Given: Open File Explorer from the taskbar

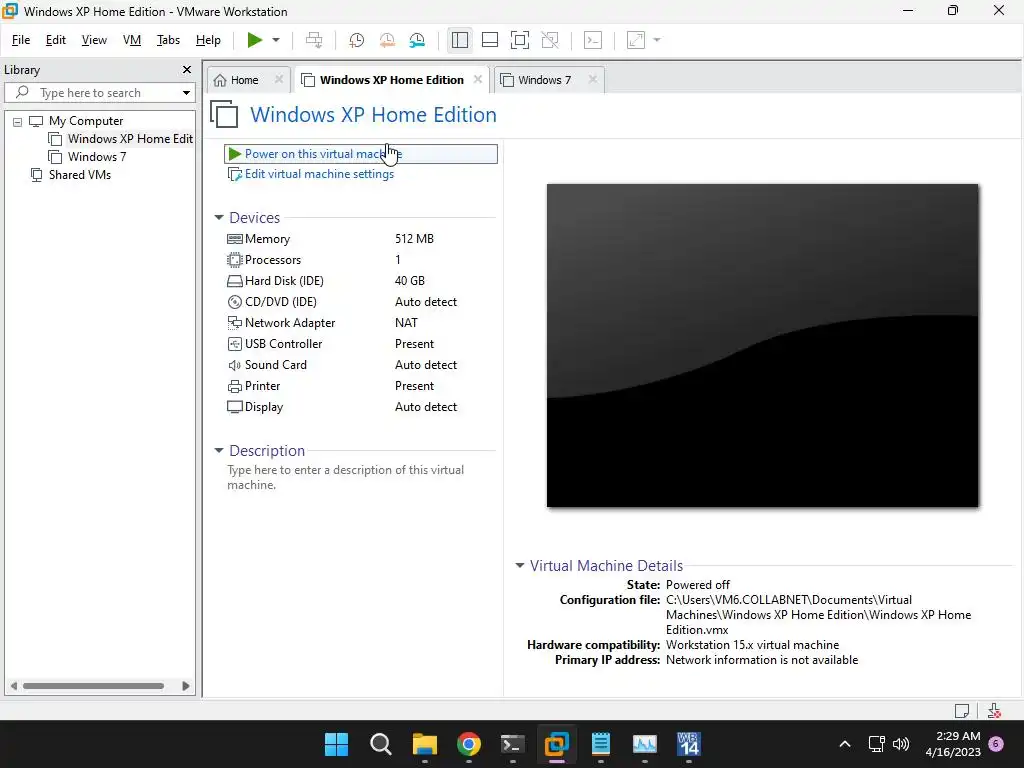Looking at the screenshot, I should [424, 744].
